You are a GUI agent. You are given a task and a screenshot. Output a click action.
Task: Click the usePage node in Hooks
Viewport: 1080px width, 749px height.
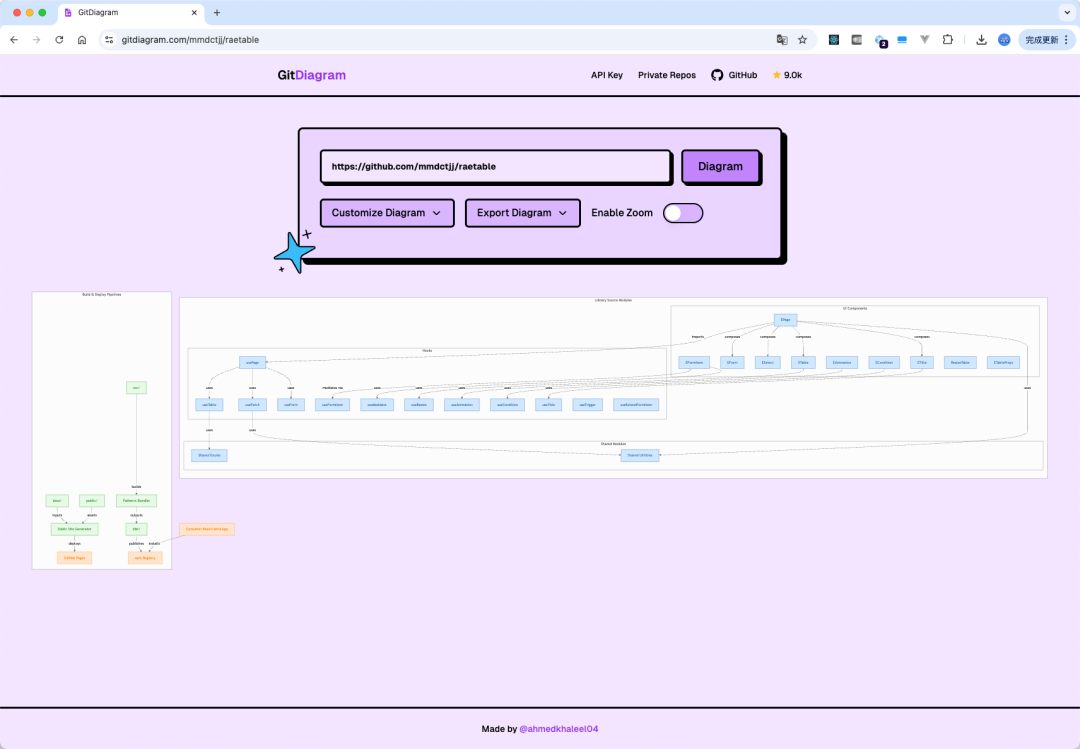tap(253, 362)
